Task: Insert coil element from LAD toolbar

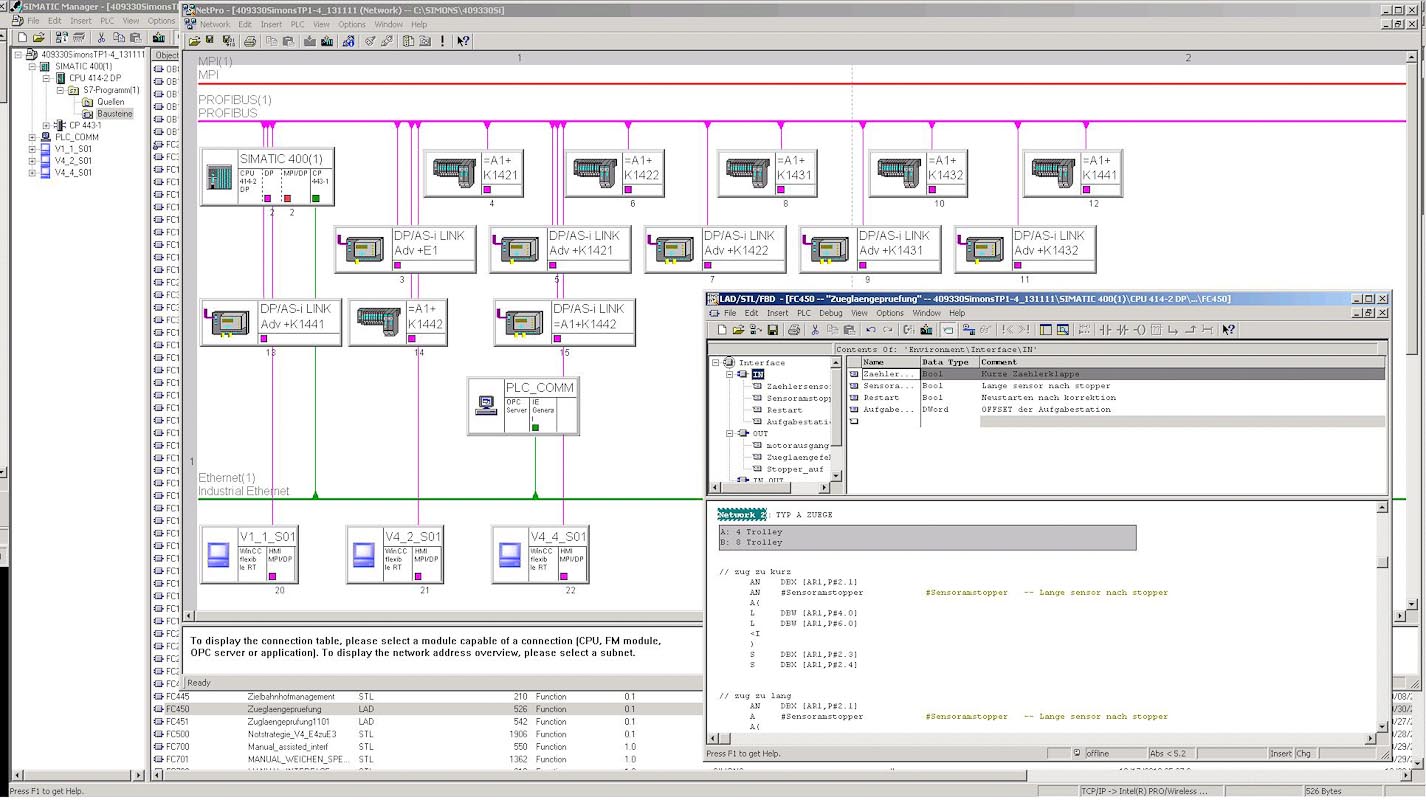Action: (x=1139, y=329)
